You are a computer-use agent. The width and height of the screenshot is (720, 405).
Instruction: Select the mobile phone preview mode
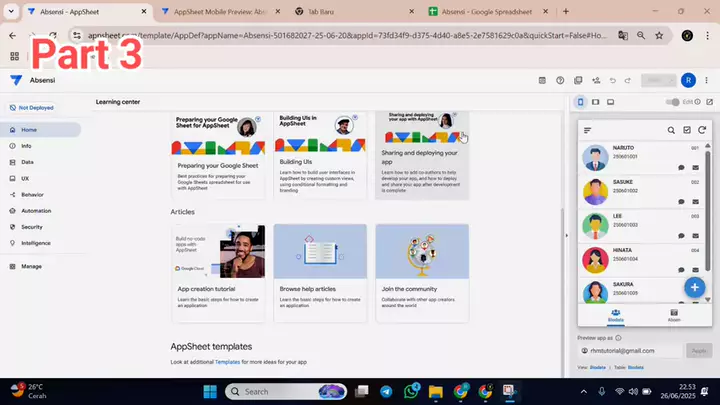(x=580, y=102)
